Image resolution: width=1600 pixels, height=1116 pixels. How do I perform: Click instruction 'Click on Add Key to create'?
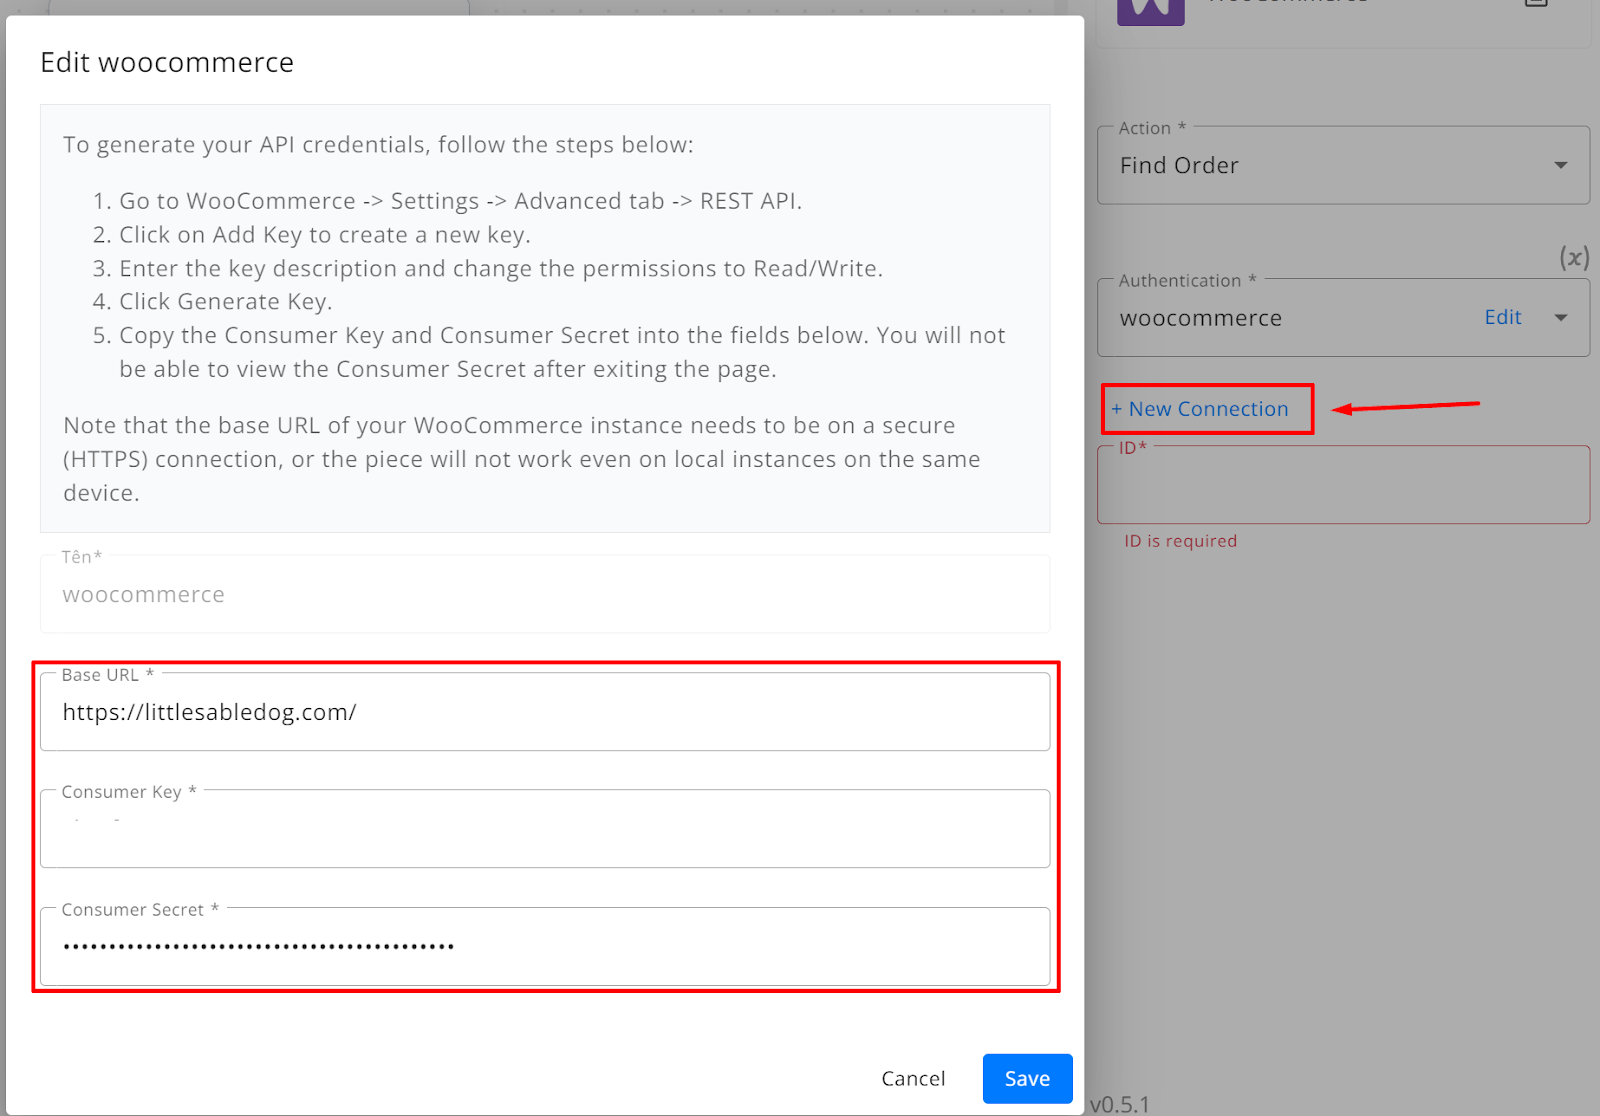point(324,235)
